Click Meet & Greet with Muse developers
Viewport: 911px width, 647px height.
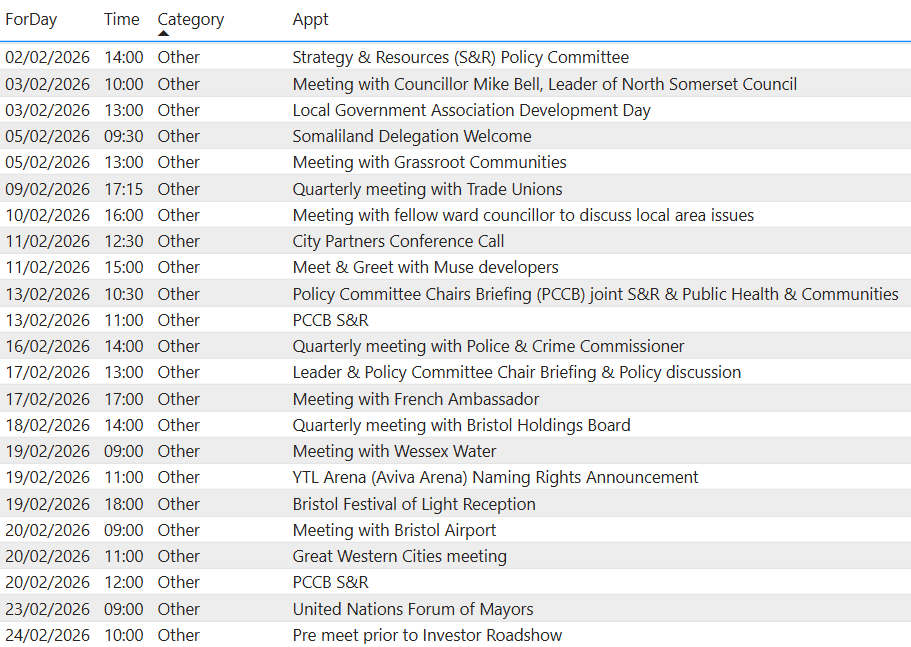[425, 267]
